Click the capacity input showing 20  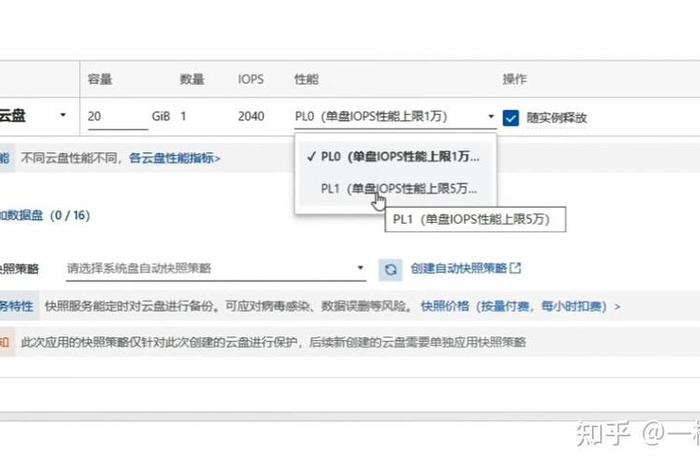coord(118,116)
